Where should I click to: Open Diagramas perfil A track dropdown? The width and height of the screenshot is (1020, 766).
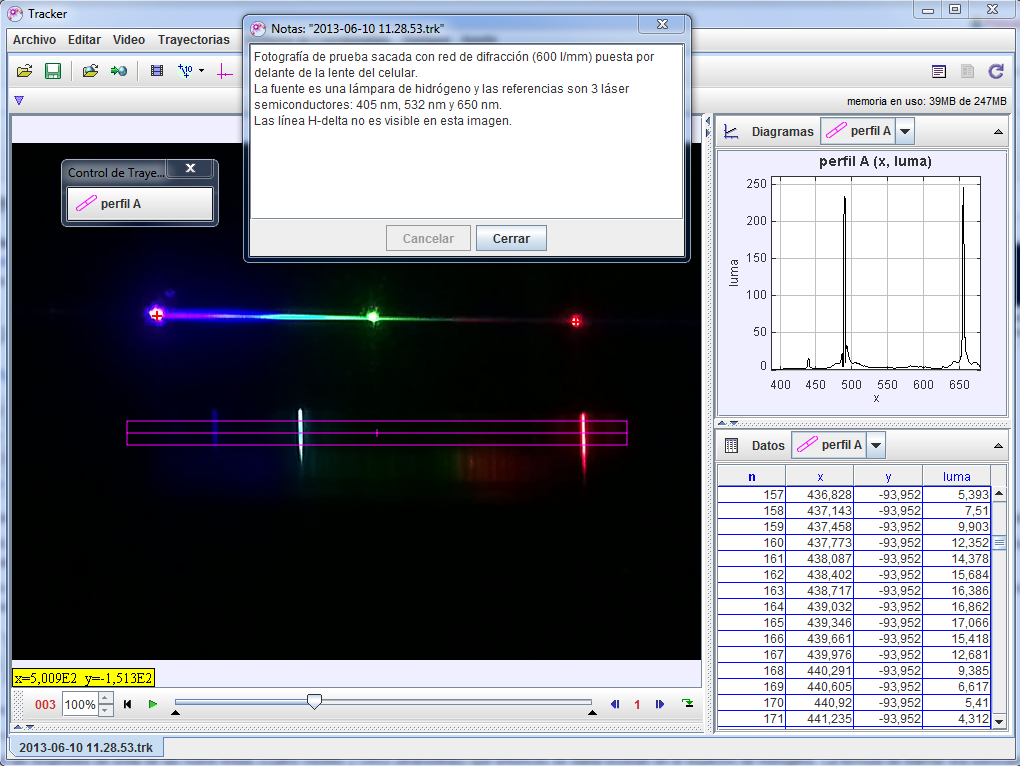(905, 131)
